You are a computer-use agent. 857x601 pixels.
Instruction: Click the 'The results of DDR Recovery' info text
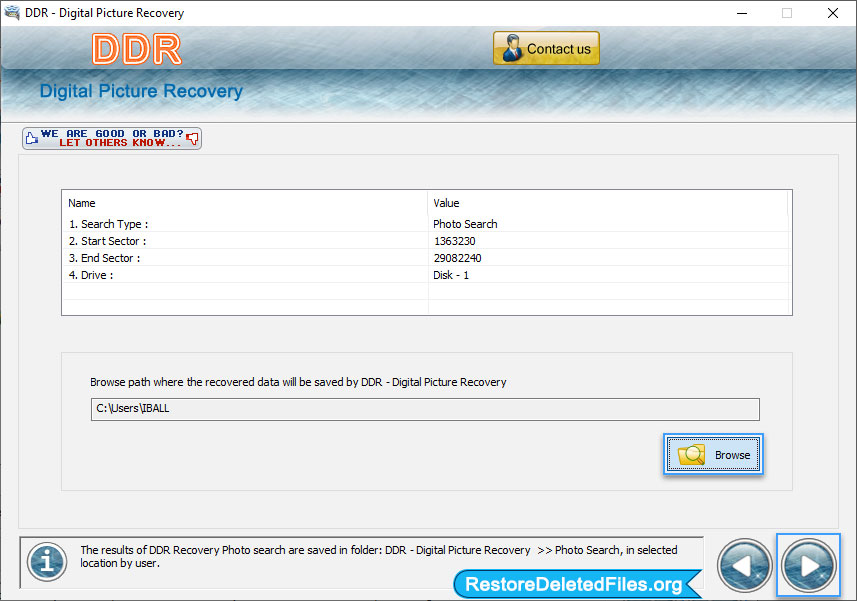(x=379, y=556)
